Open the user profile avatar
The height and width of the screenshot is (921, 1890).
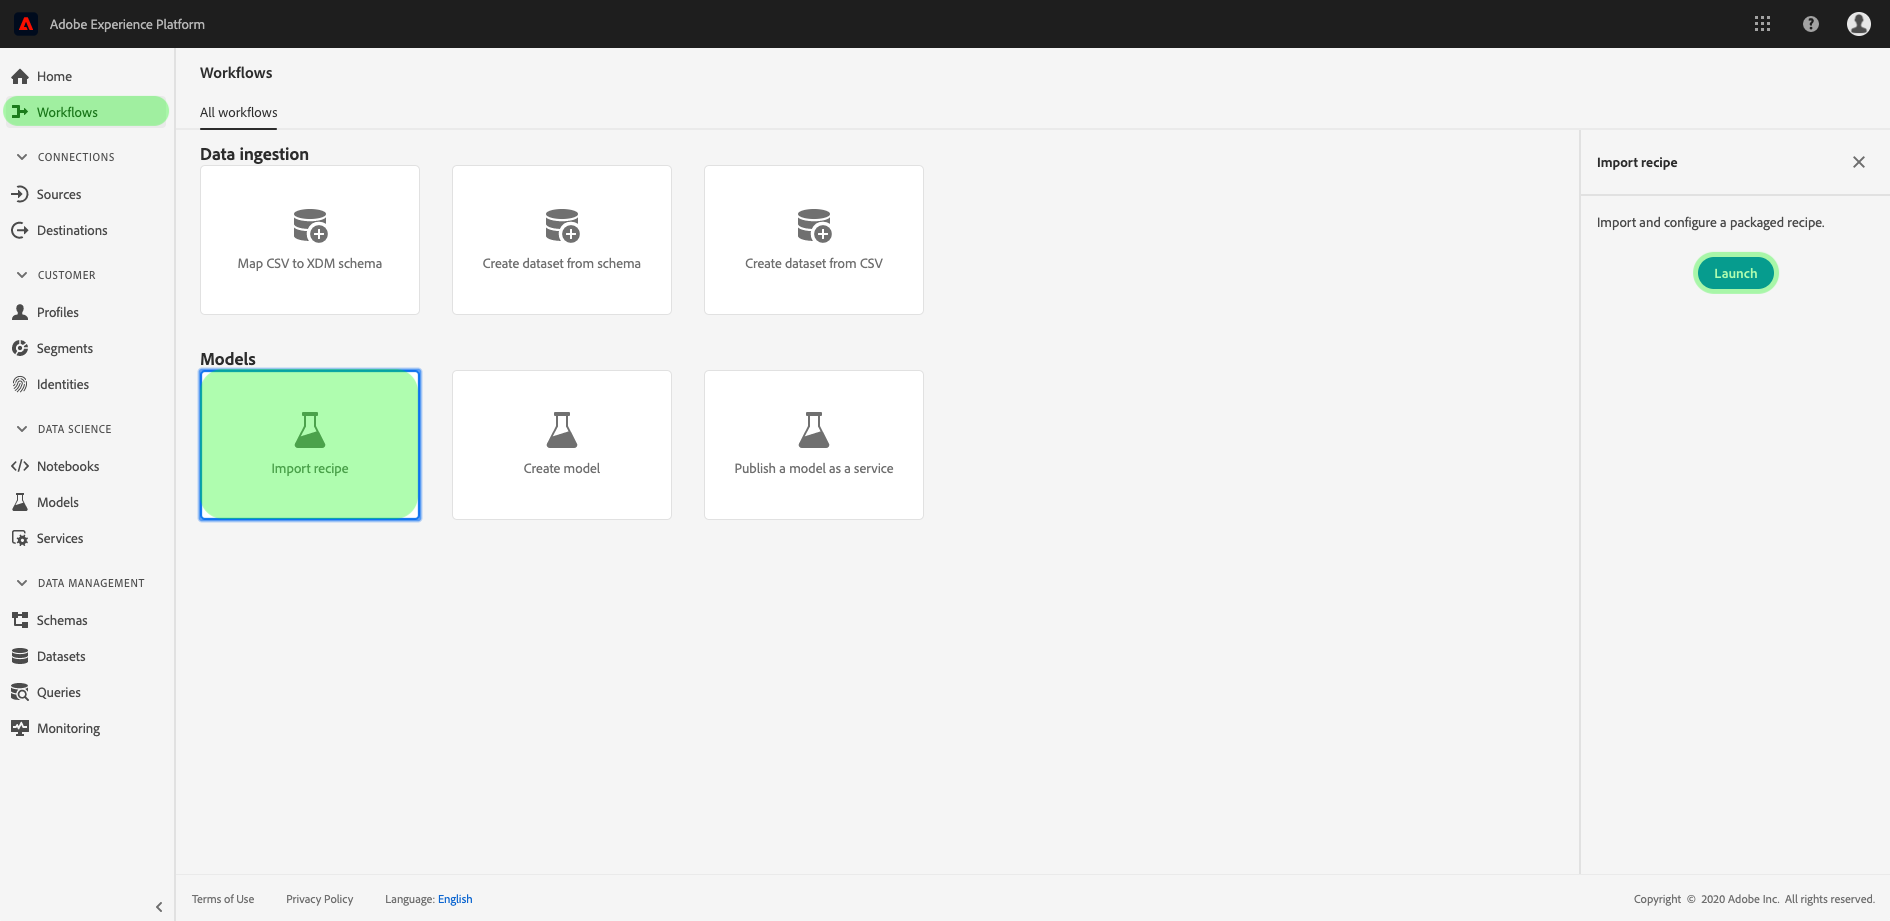click(x=1858, y=24)
